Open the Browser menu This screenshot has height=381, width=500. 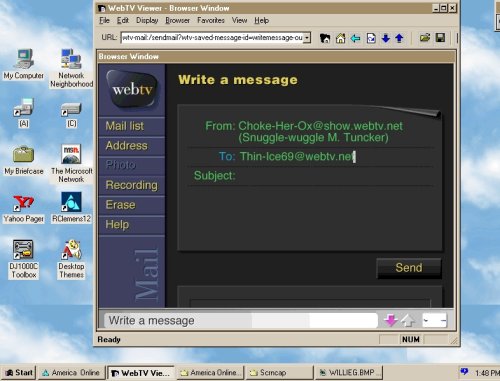point(177,20)
